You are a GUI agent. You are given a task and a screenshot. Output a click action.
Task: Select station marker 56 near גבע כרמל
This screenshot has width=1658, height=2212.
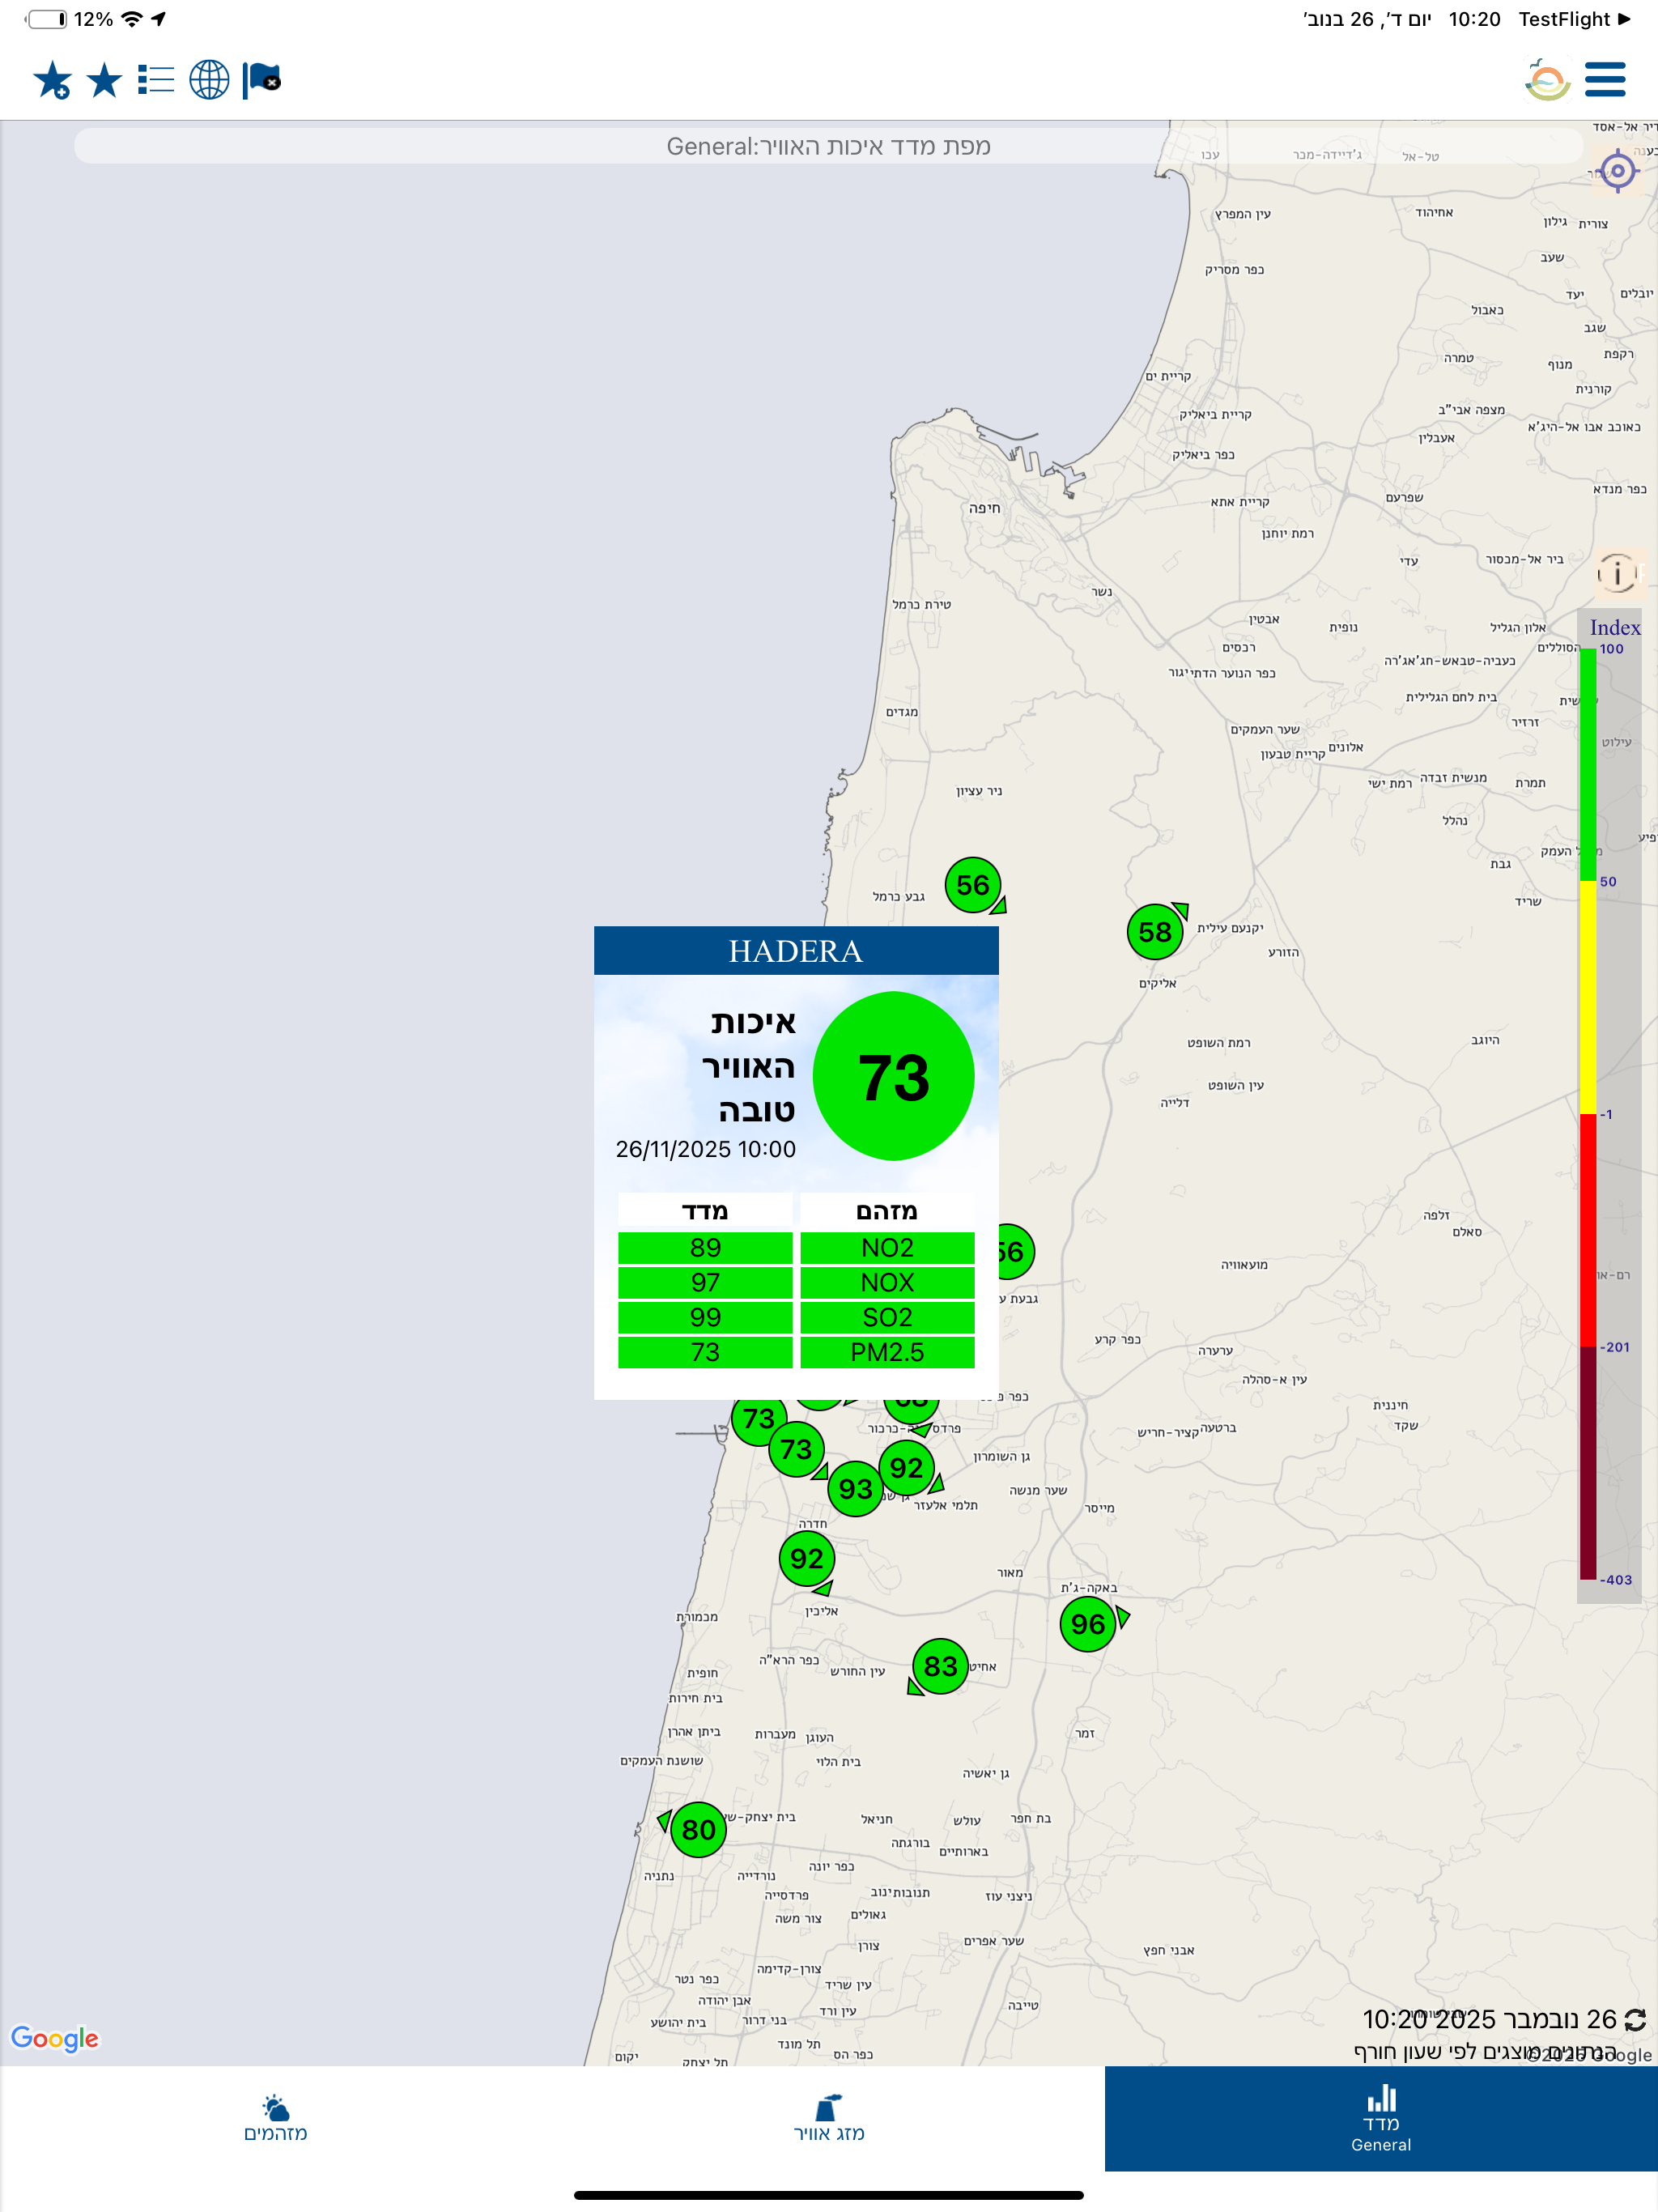pos(973,885)
